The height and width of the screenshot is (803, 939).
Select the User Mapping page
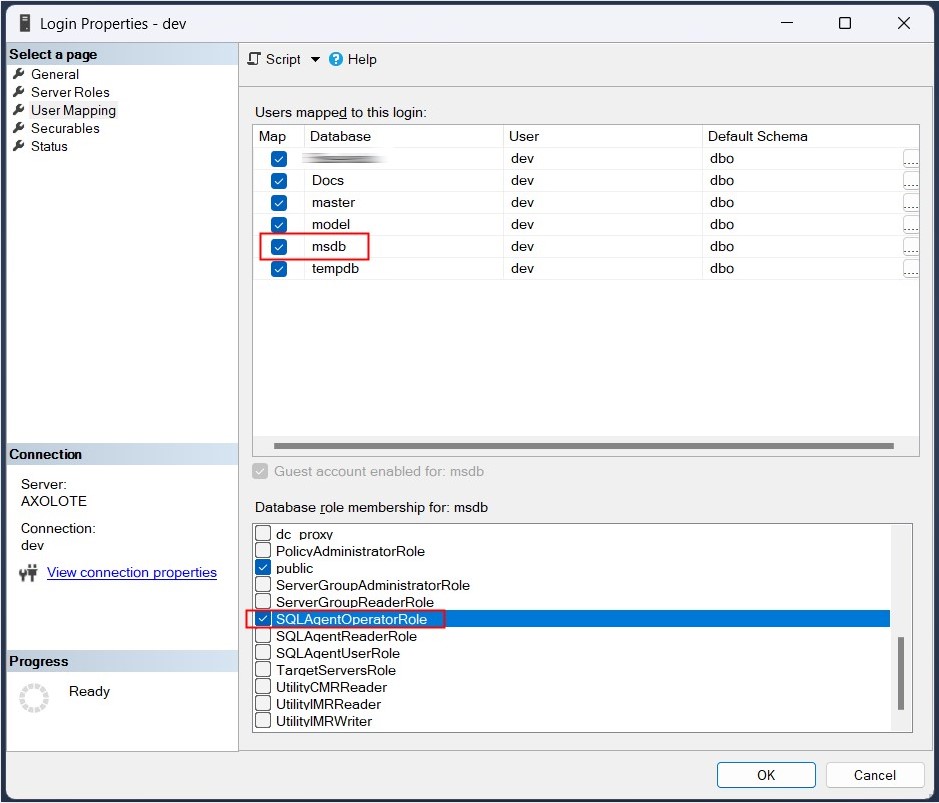[73, 110]
